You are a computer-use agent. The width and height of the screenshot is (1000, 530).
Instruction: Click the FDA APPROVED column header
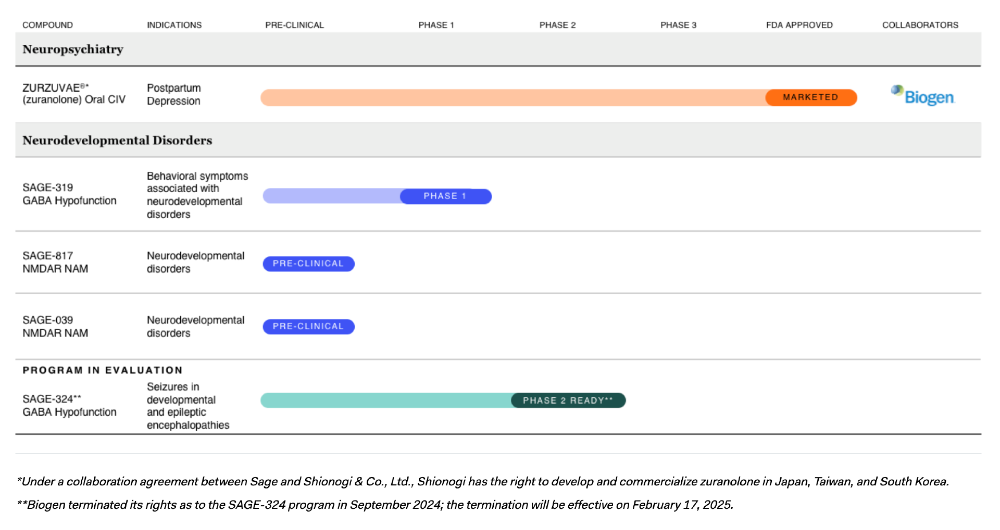(x=799, y=25)
